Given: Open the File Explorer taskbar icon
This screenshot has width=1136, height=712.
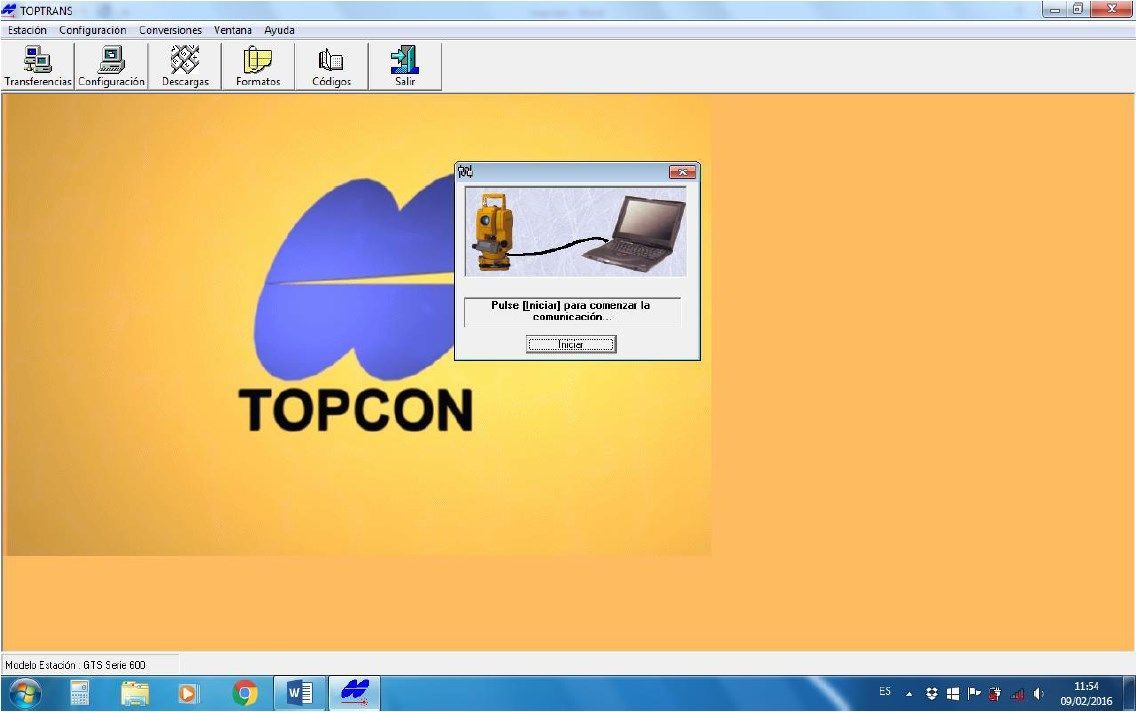Looking at the screenshot, I should coord(135,694).
